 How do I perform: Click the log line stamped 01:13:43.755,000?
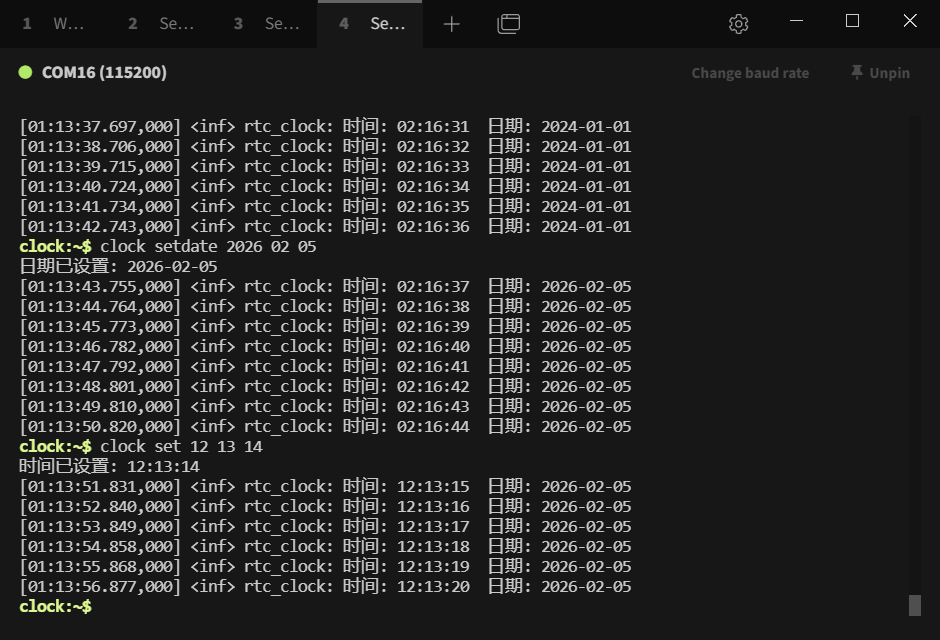[325, 286]
